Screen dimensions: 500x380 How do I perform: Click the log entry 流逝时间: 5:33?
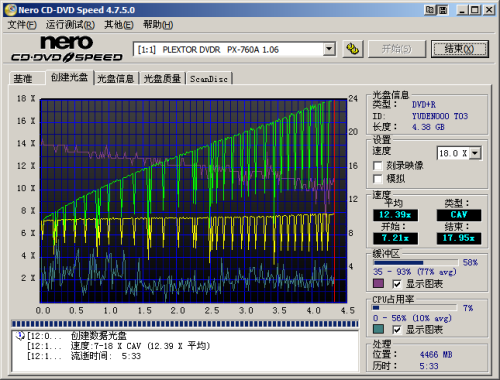pyautogui.click(x=106, y=356)
